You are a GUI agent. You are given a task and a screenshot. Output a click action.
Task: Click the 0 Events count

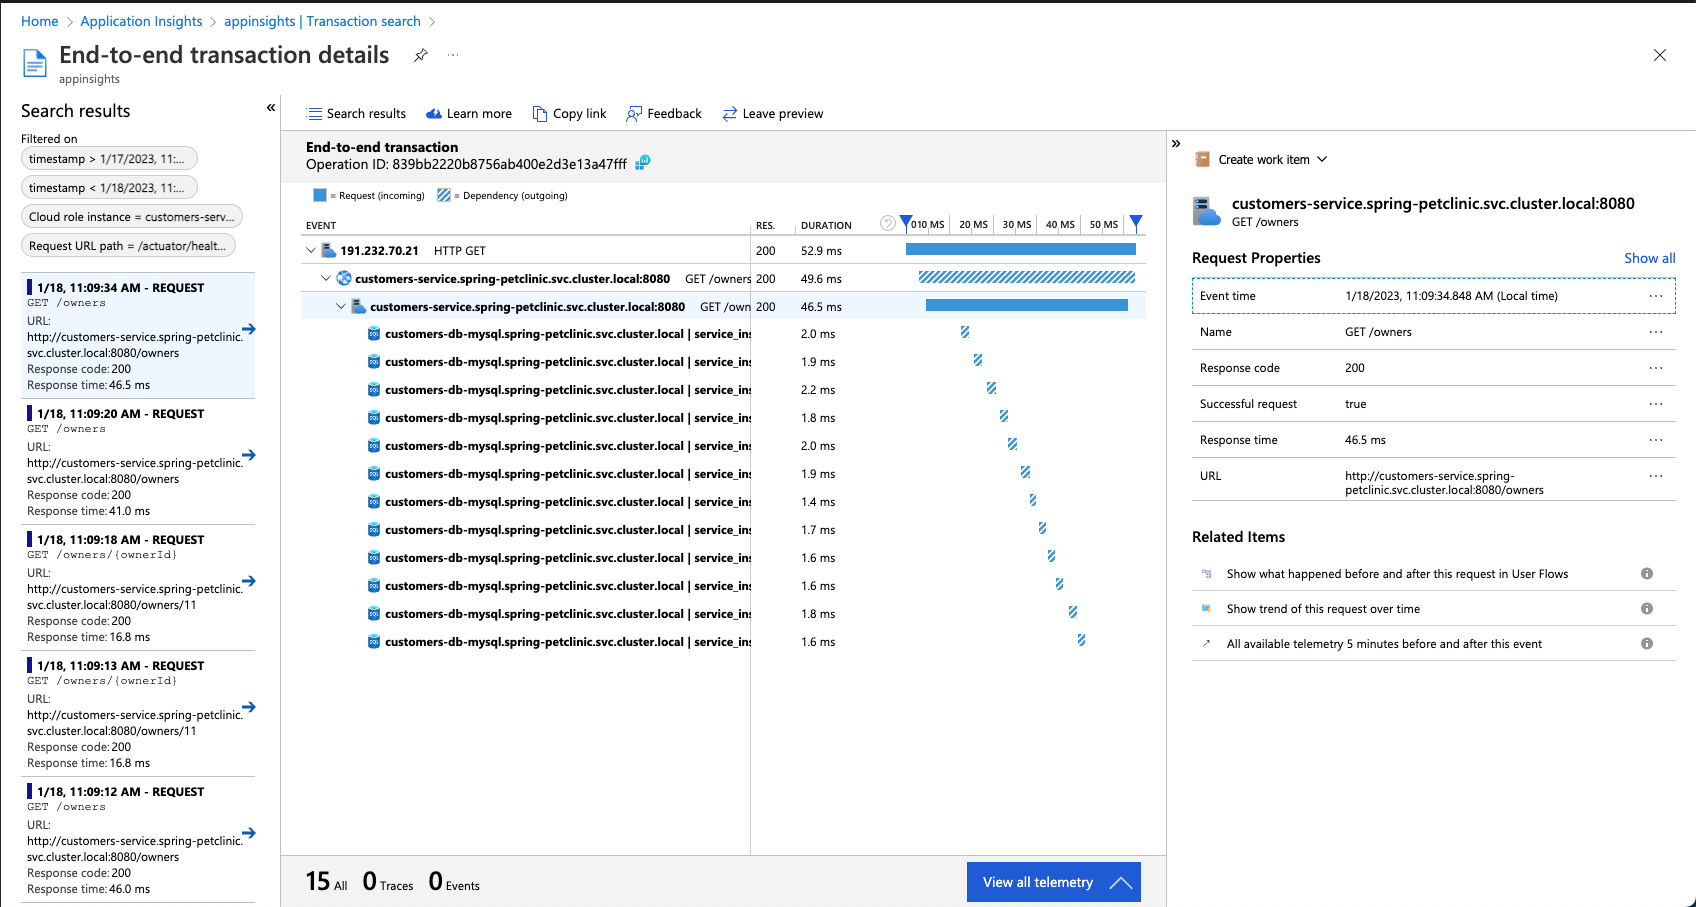(454, 881)
